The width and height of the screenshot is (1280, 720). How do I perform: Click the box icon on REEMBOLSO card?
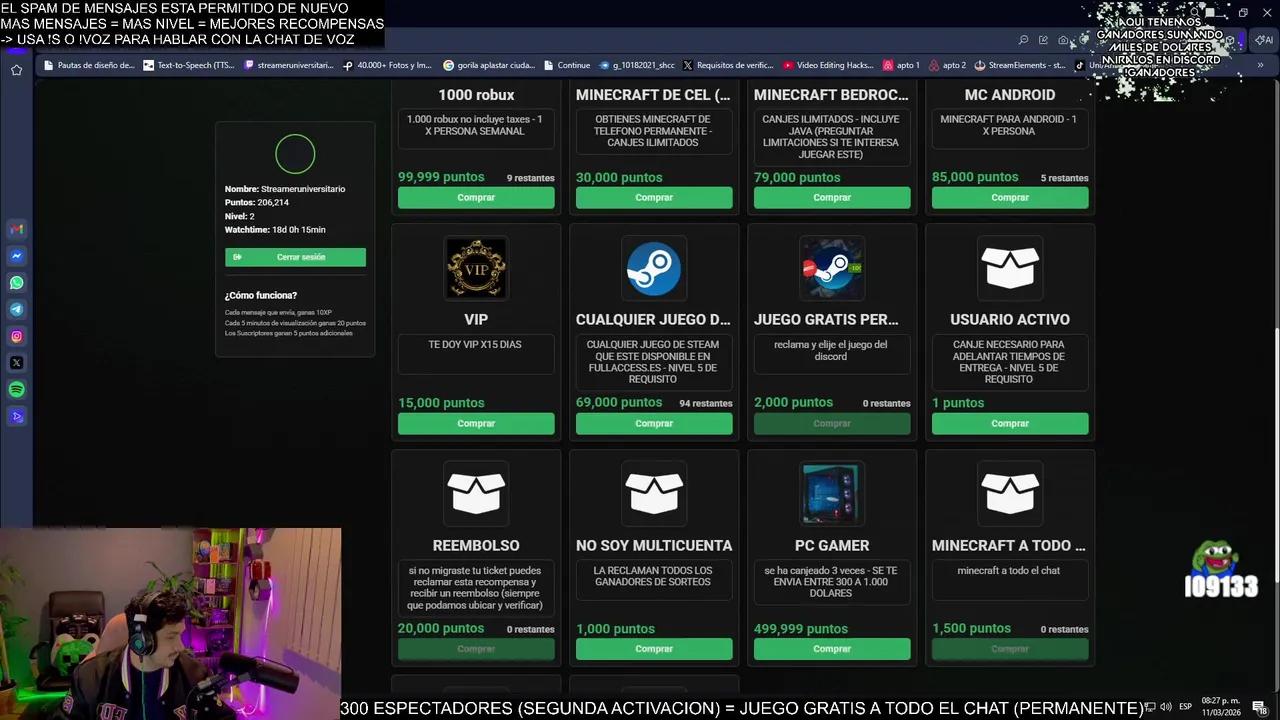[476, 494]
